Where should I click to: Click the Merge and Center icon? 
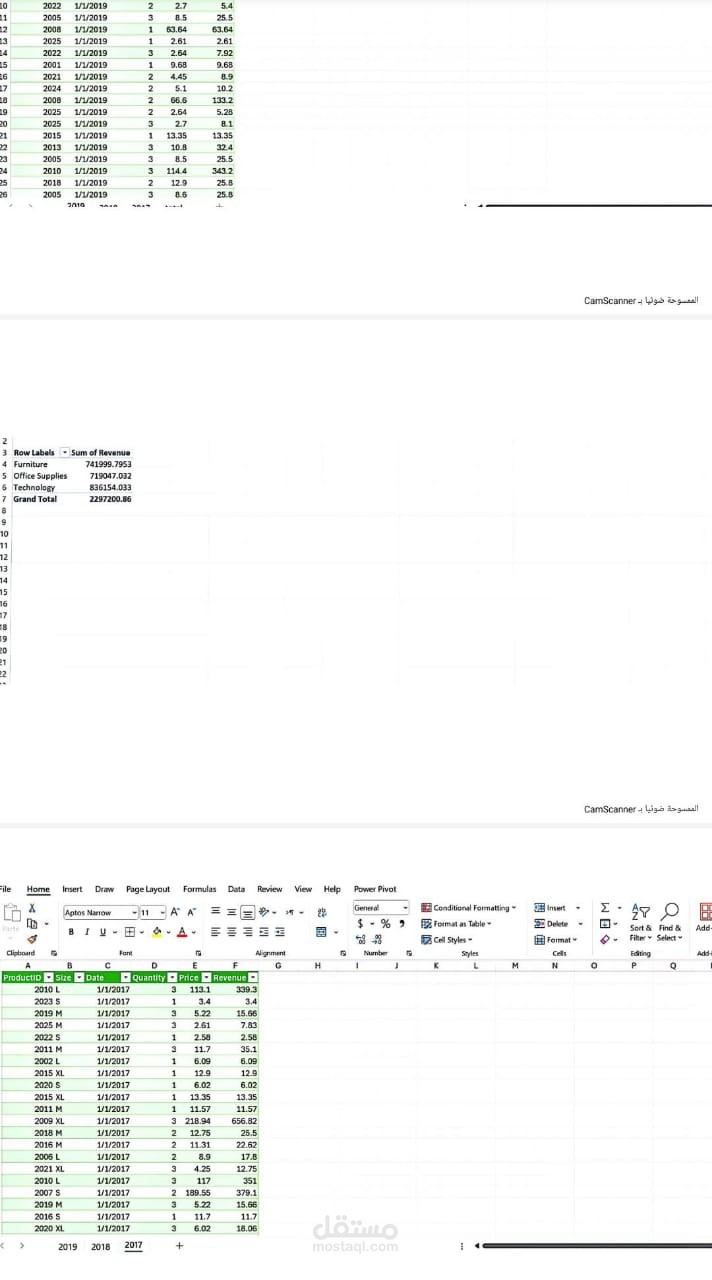coord(321,932)
